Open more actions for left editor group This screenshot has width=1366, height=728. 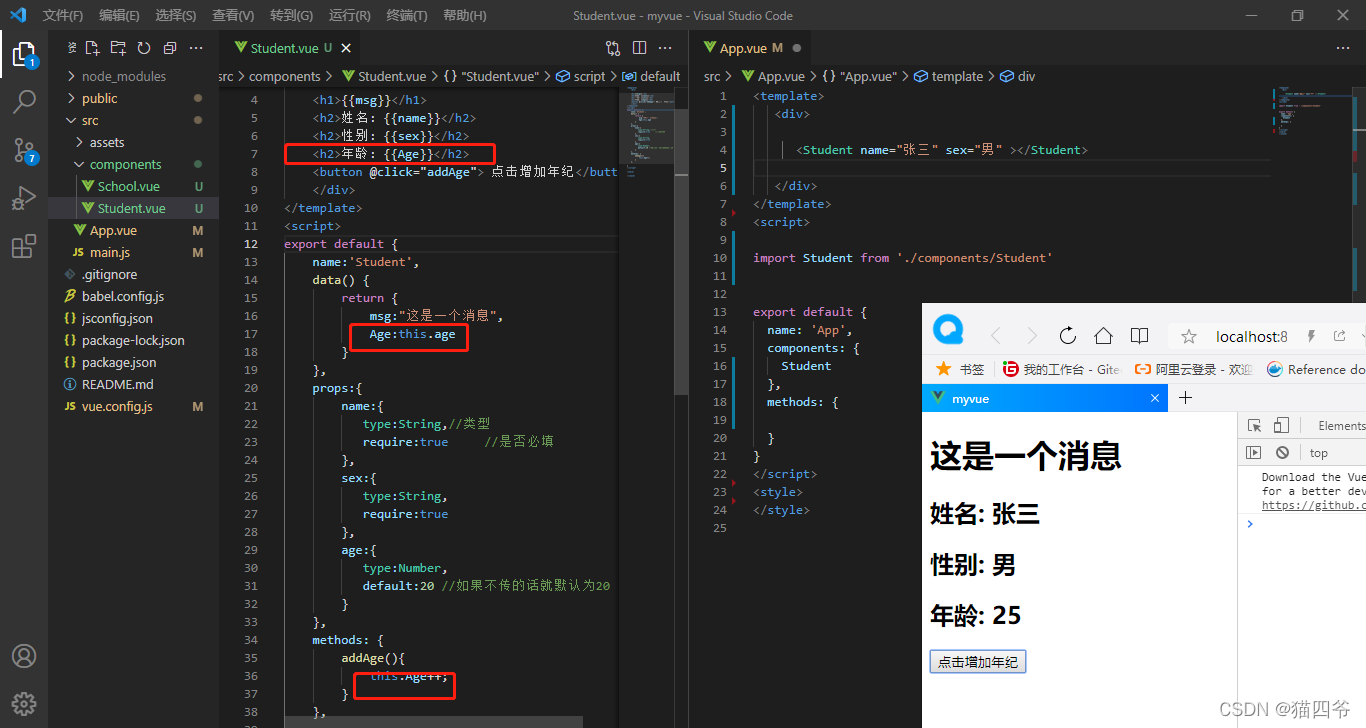tap(665, 48)
